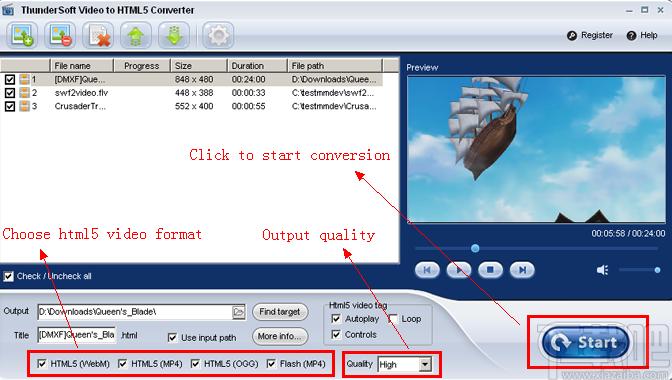The height and width of the screenshot is (380, 672).
Task: Disable the Autoplay video tag option
Action: coord(336,319)
